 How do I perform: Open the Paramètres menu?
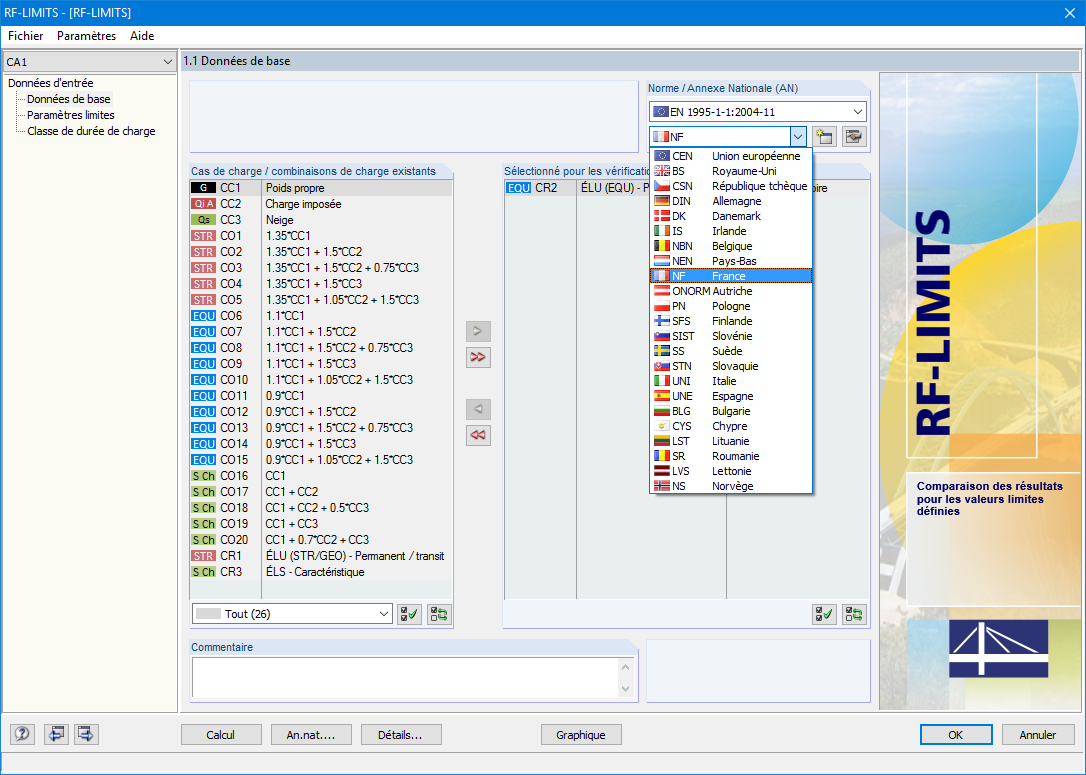[87, 36]
